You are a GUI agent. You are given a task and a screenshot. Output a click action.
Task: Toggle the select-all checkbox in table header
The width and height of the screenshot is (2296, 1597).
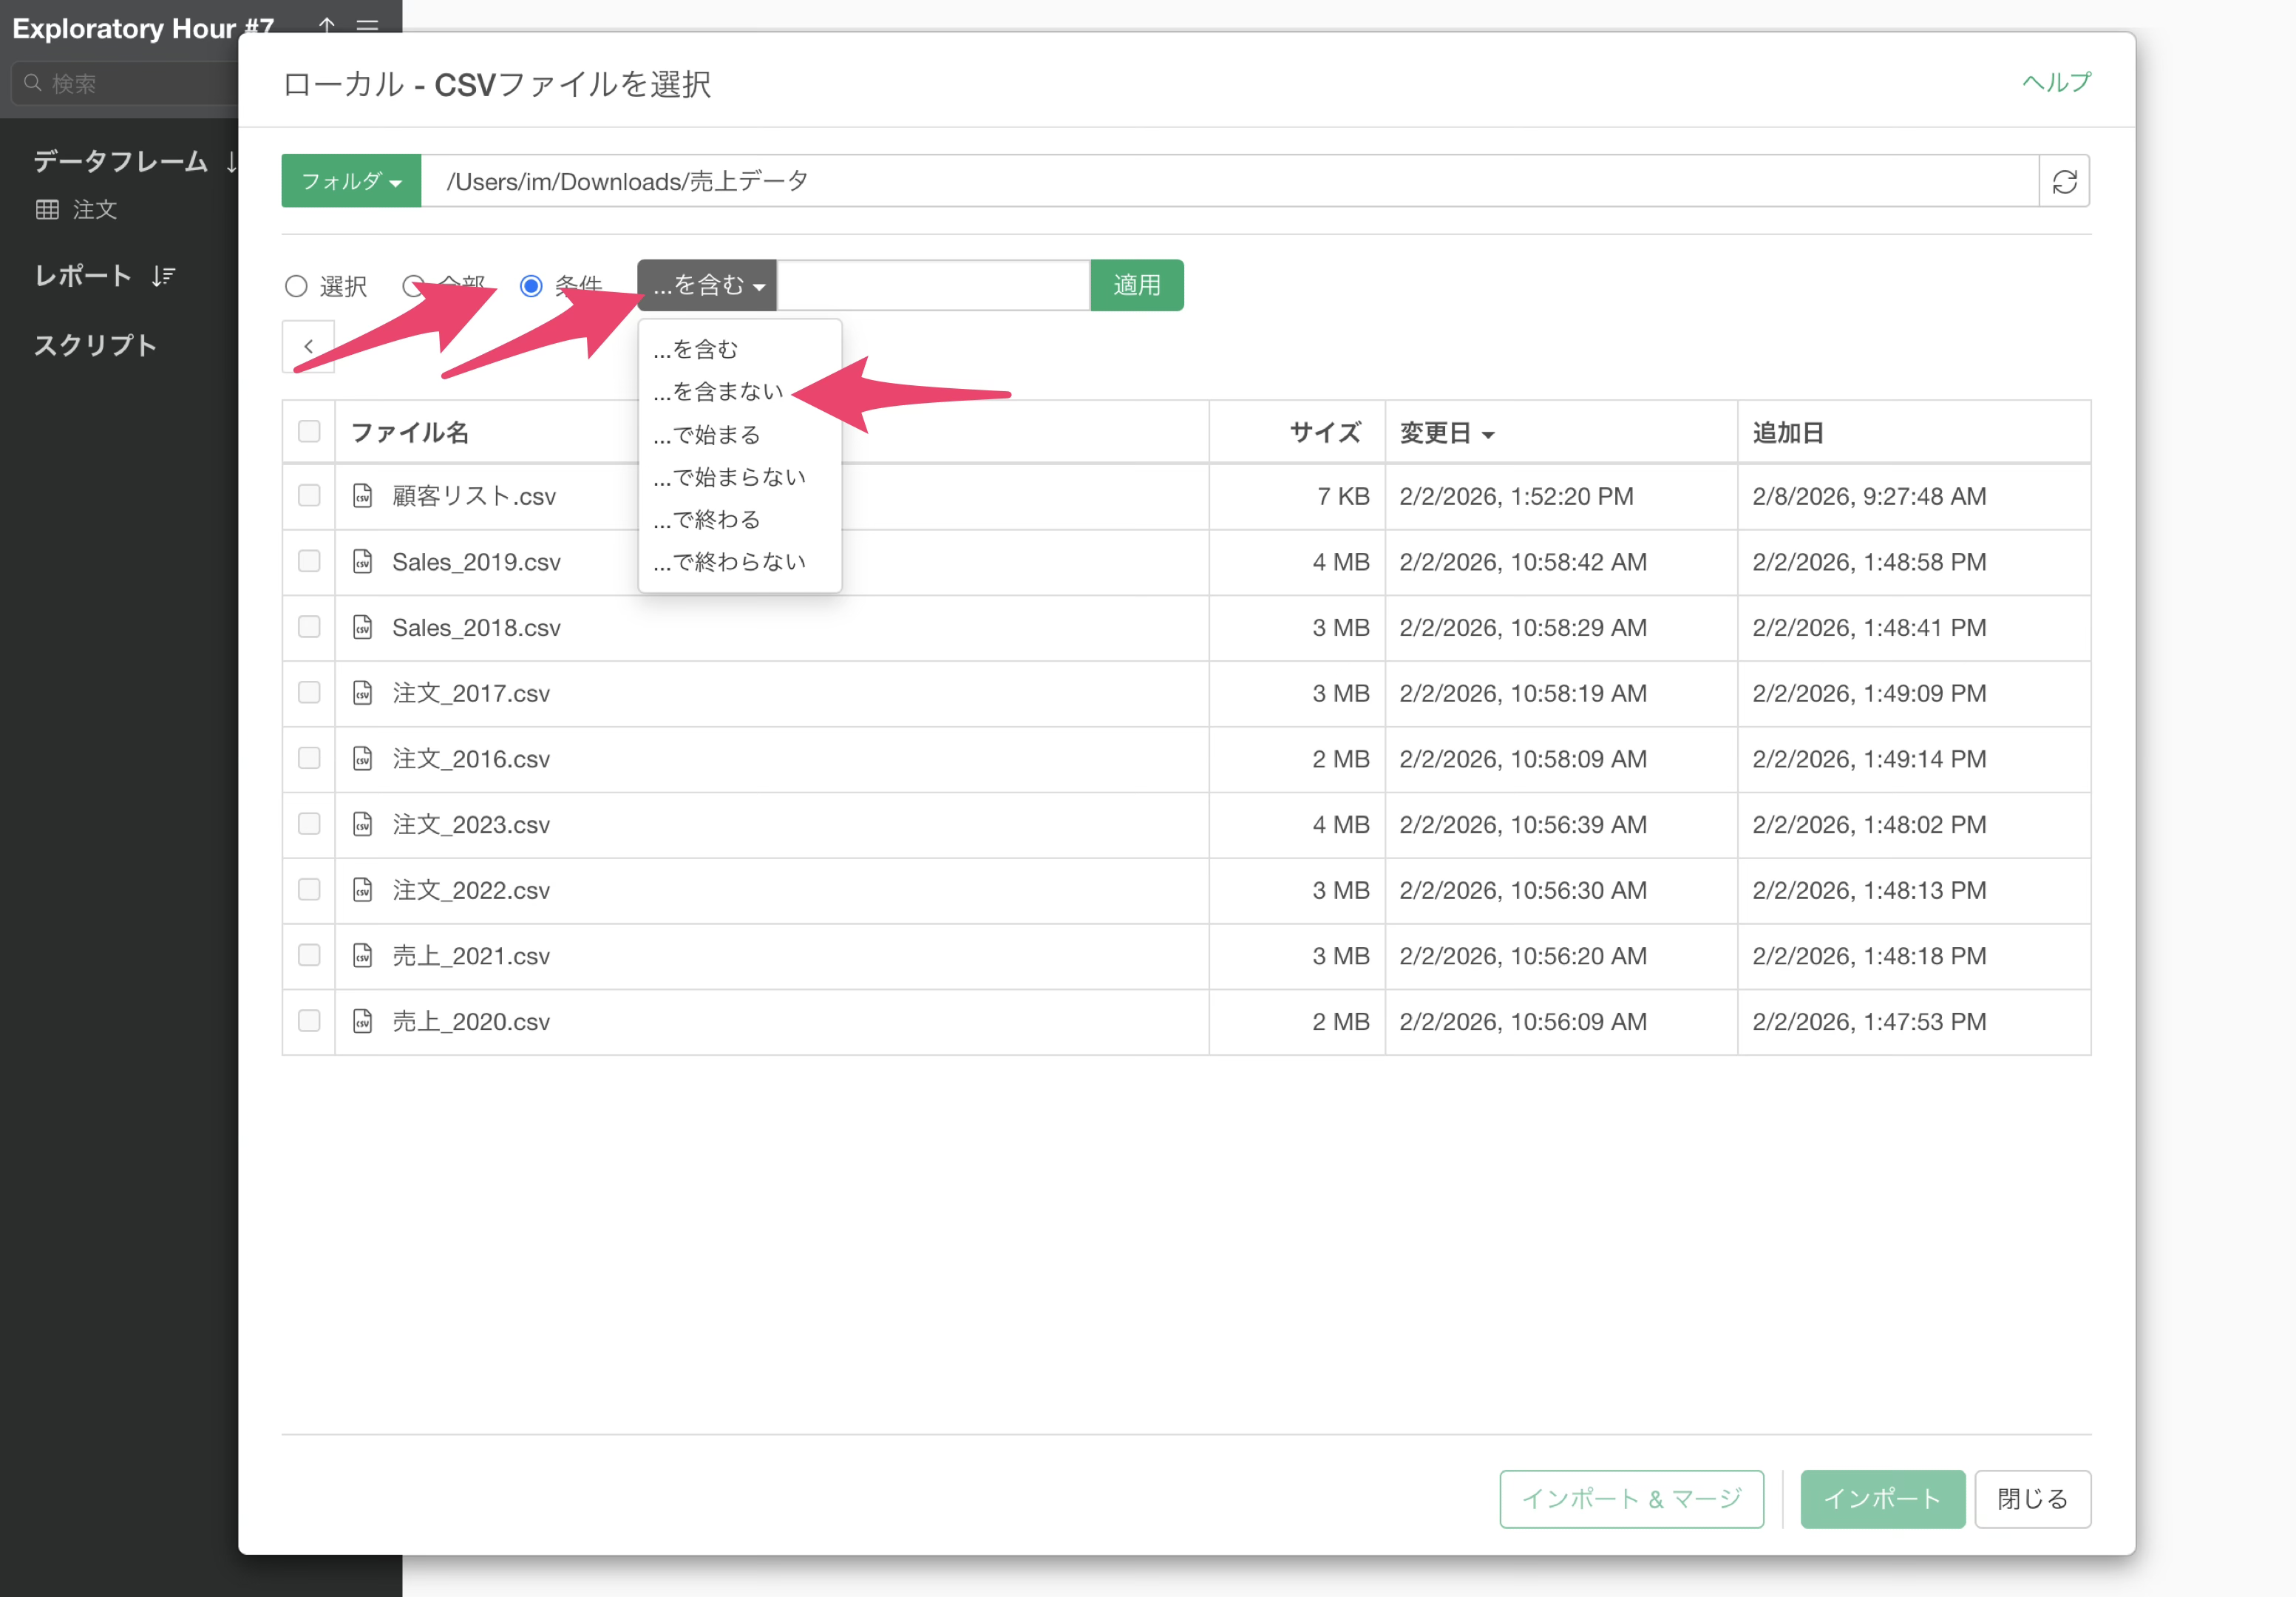point(309,431)
